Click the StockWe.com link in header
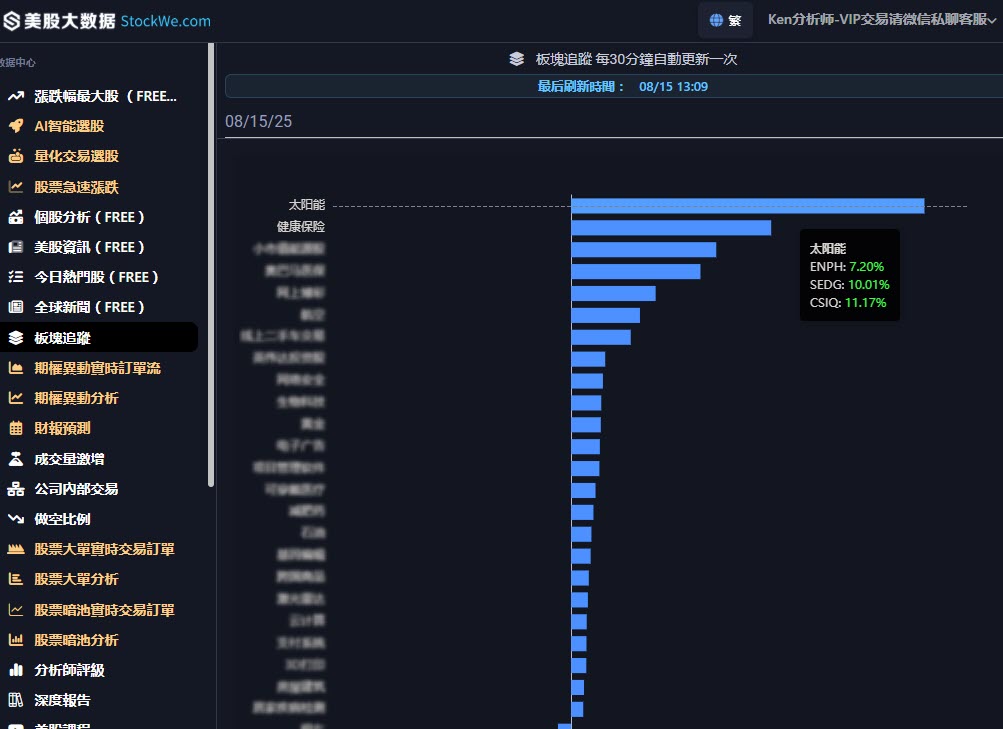This screenshot has width=1003, height=729. 165,21
